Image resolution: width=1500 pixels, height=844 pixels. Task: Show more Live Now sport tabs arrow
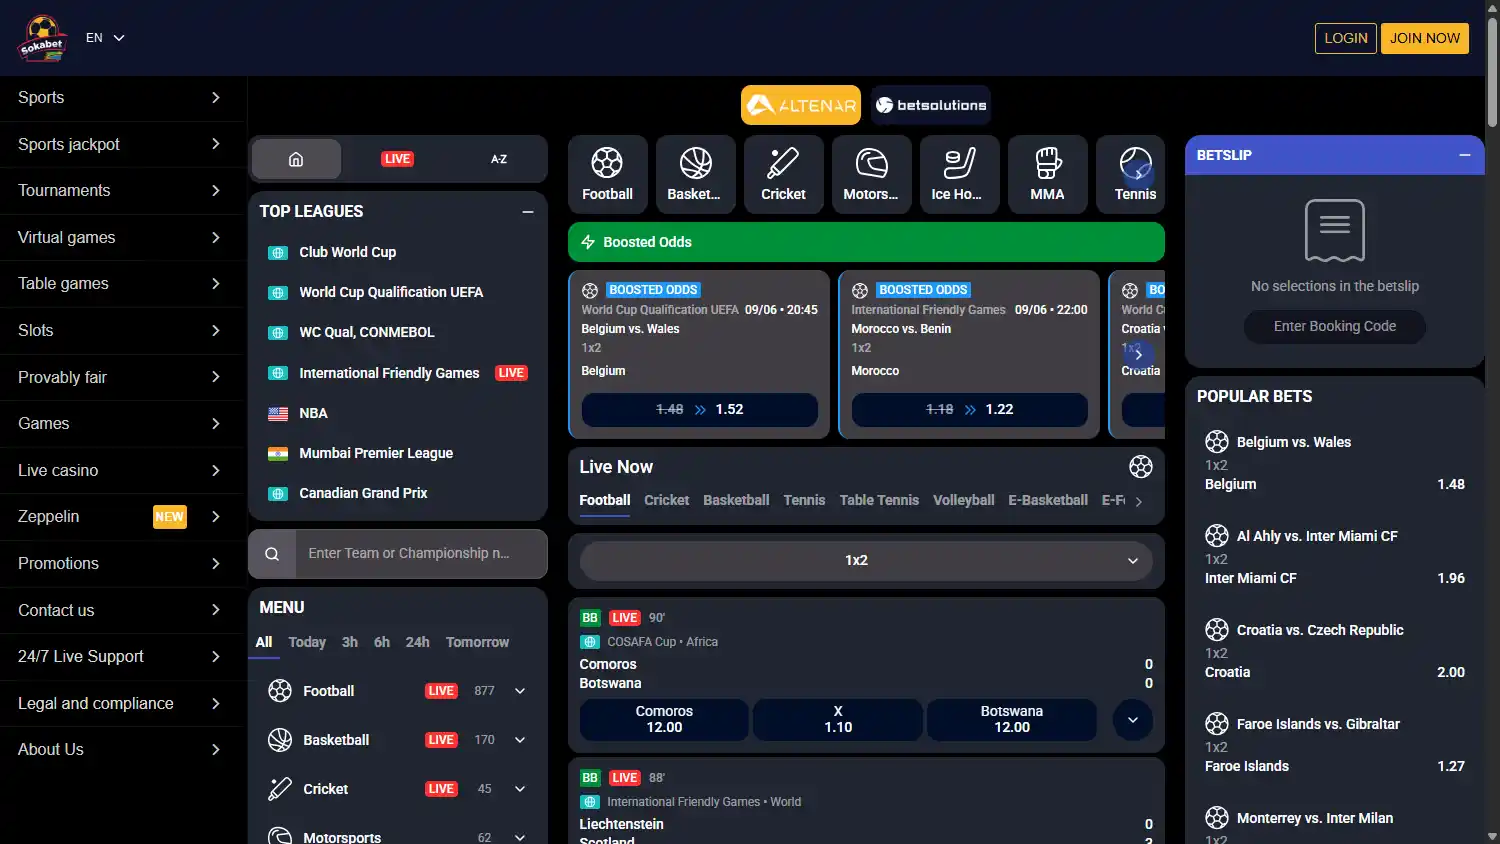click(x=1138, y=501)
